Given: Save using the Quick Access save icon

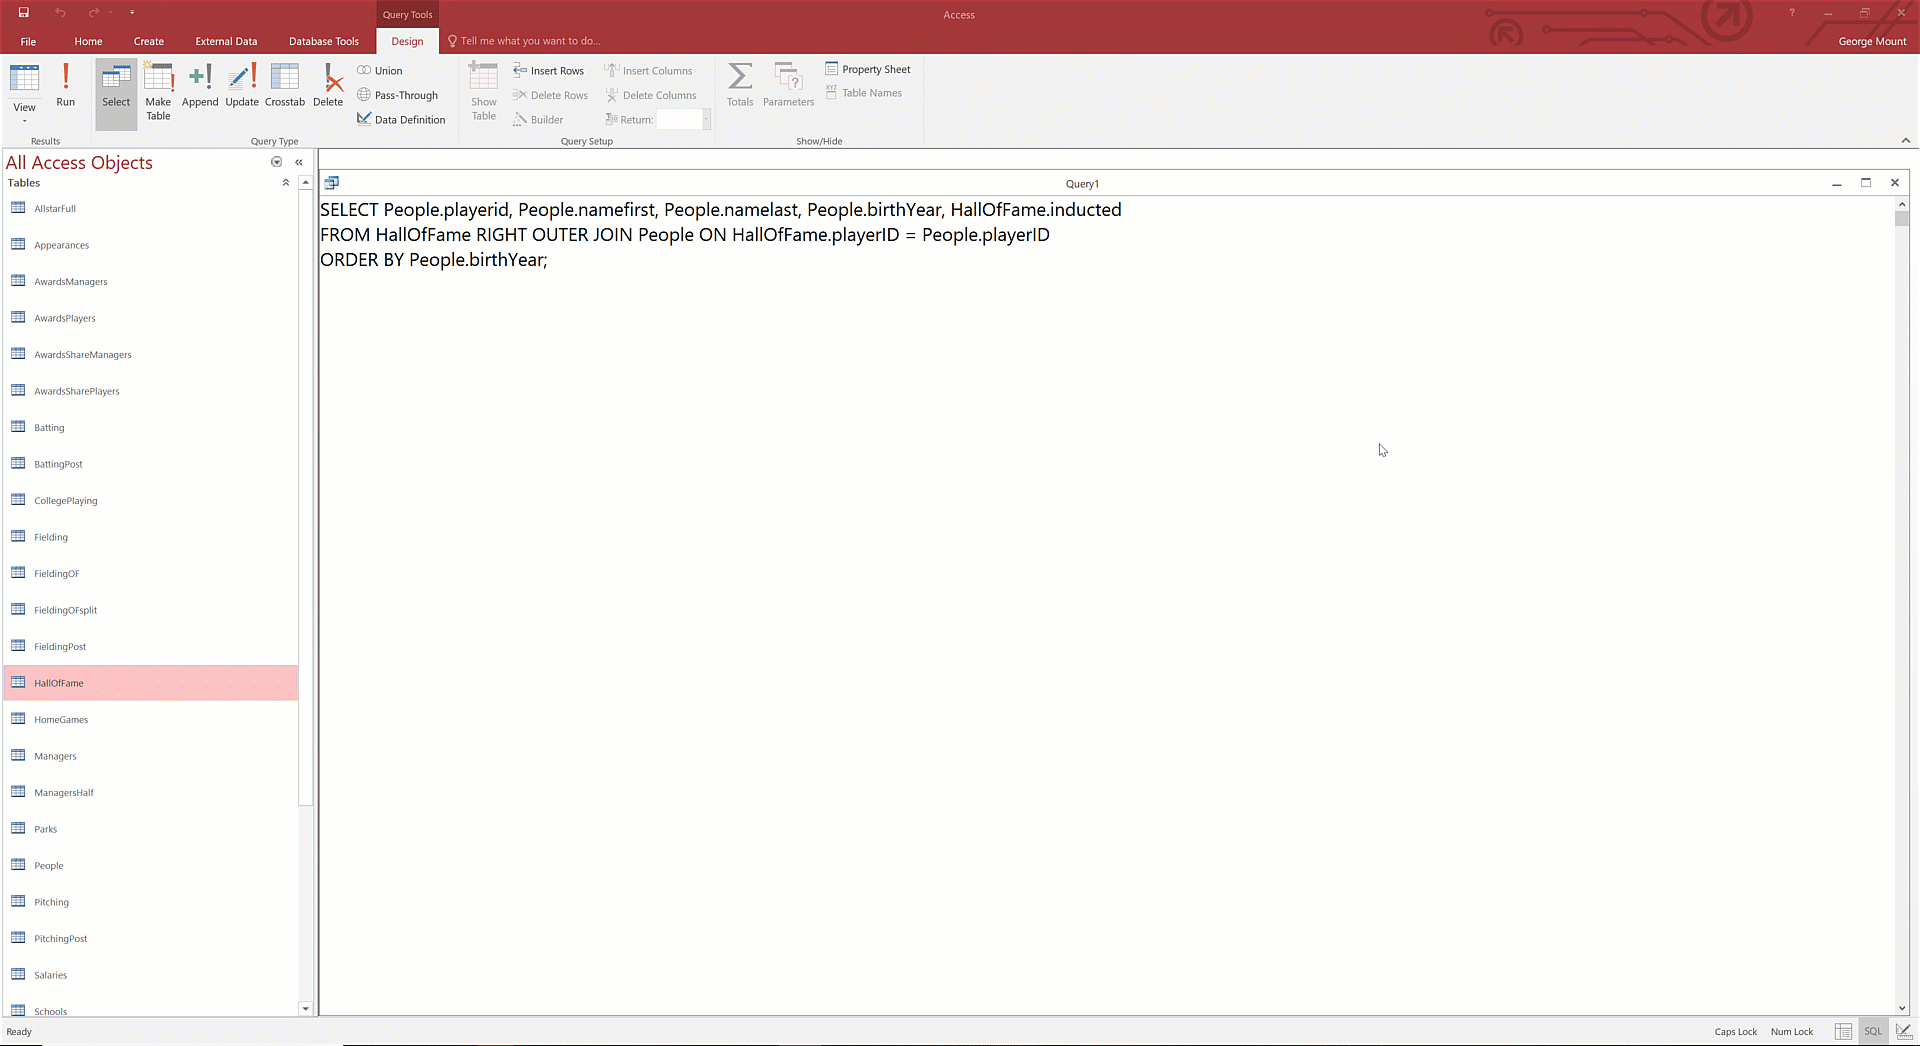Looking at the screenshot, I should (x=23, y=13).
